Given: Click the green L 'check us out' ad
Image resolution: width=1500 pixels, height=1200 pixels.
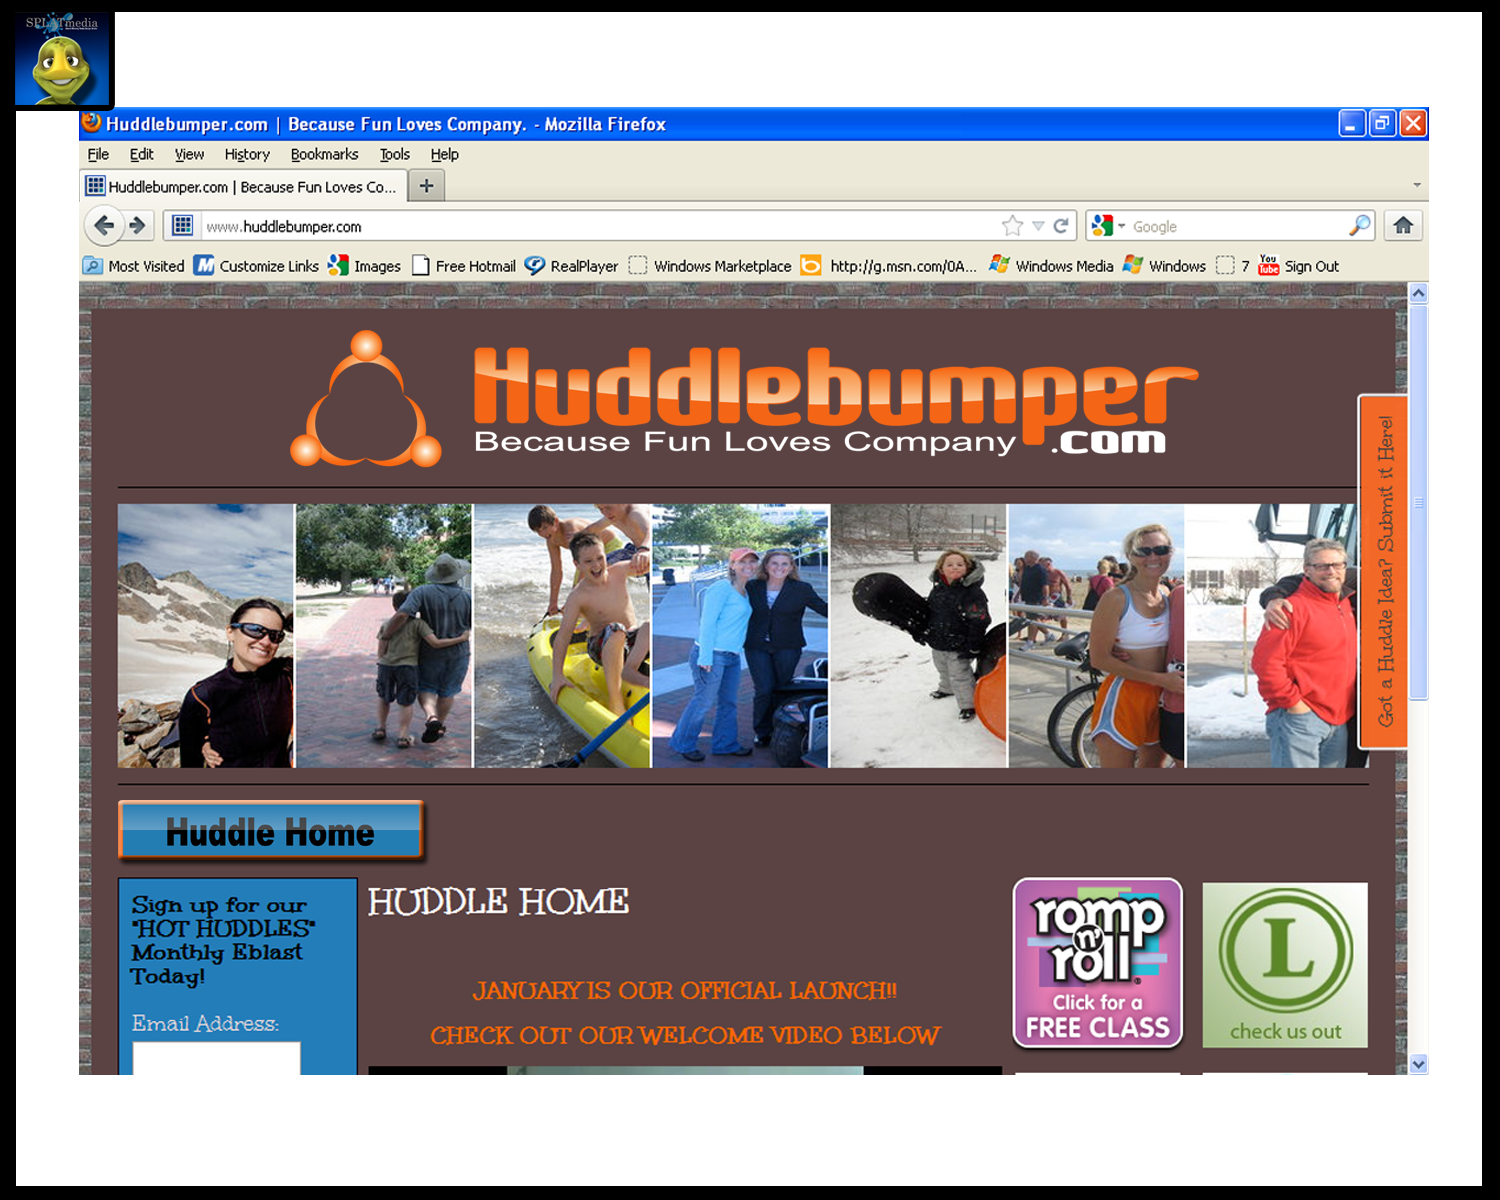Looking at the screenshot, I should click(x=1285, y=965).
